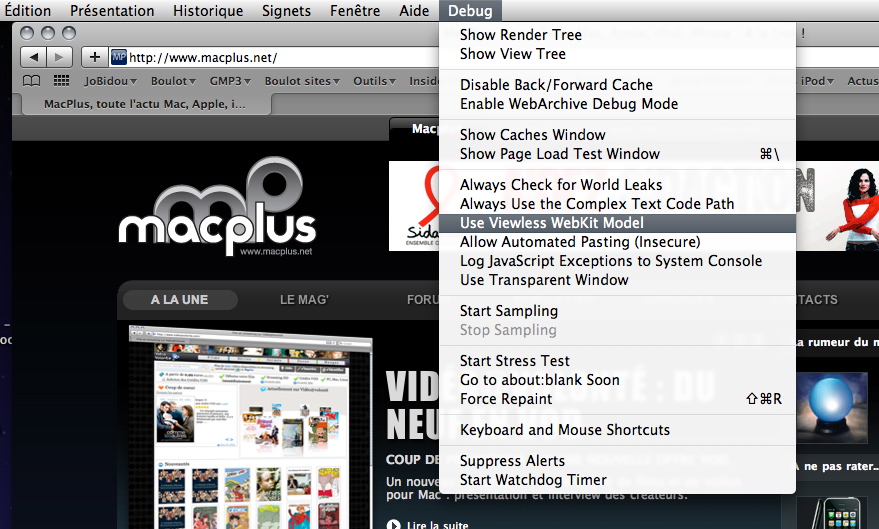Toggle Always Check for World Leaks
Image resolution: width=879 pixels, height=529 pixels.
(617, 184)
